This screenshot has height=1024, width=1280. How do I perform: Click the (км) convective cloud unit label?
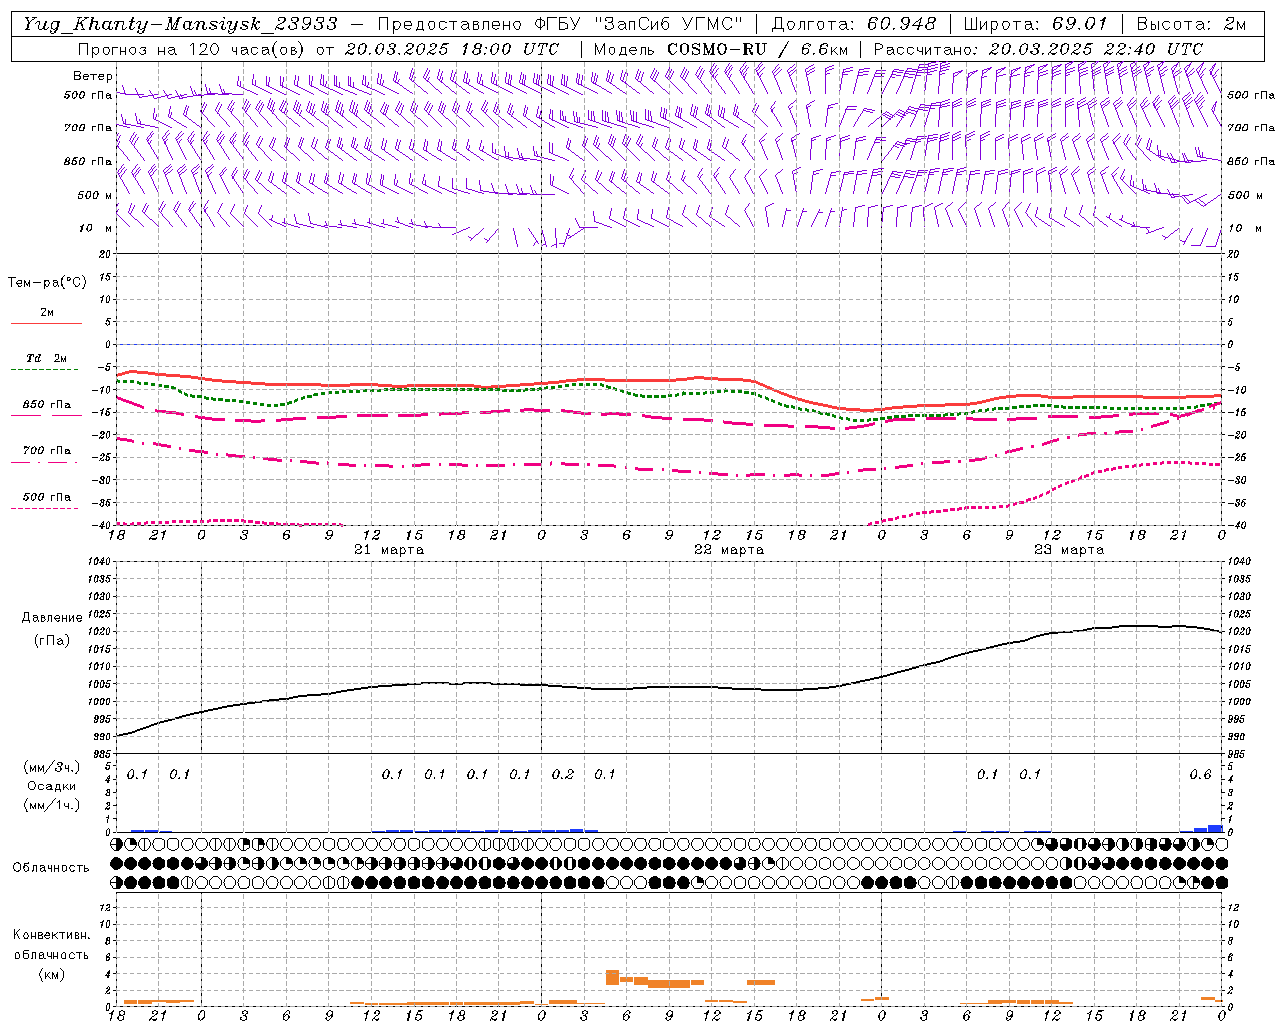52,974
